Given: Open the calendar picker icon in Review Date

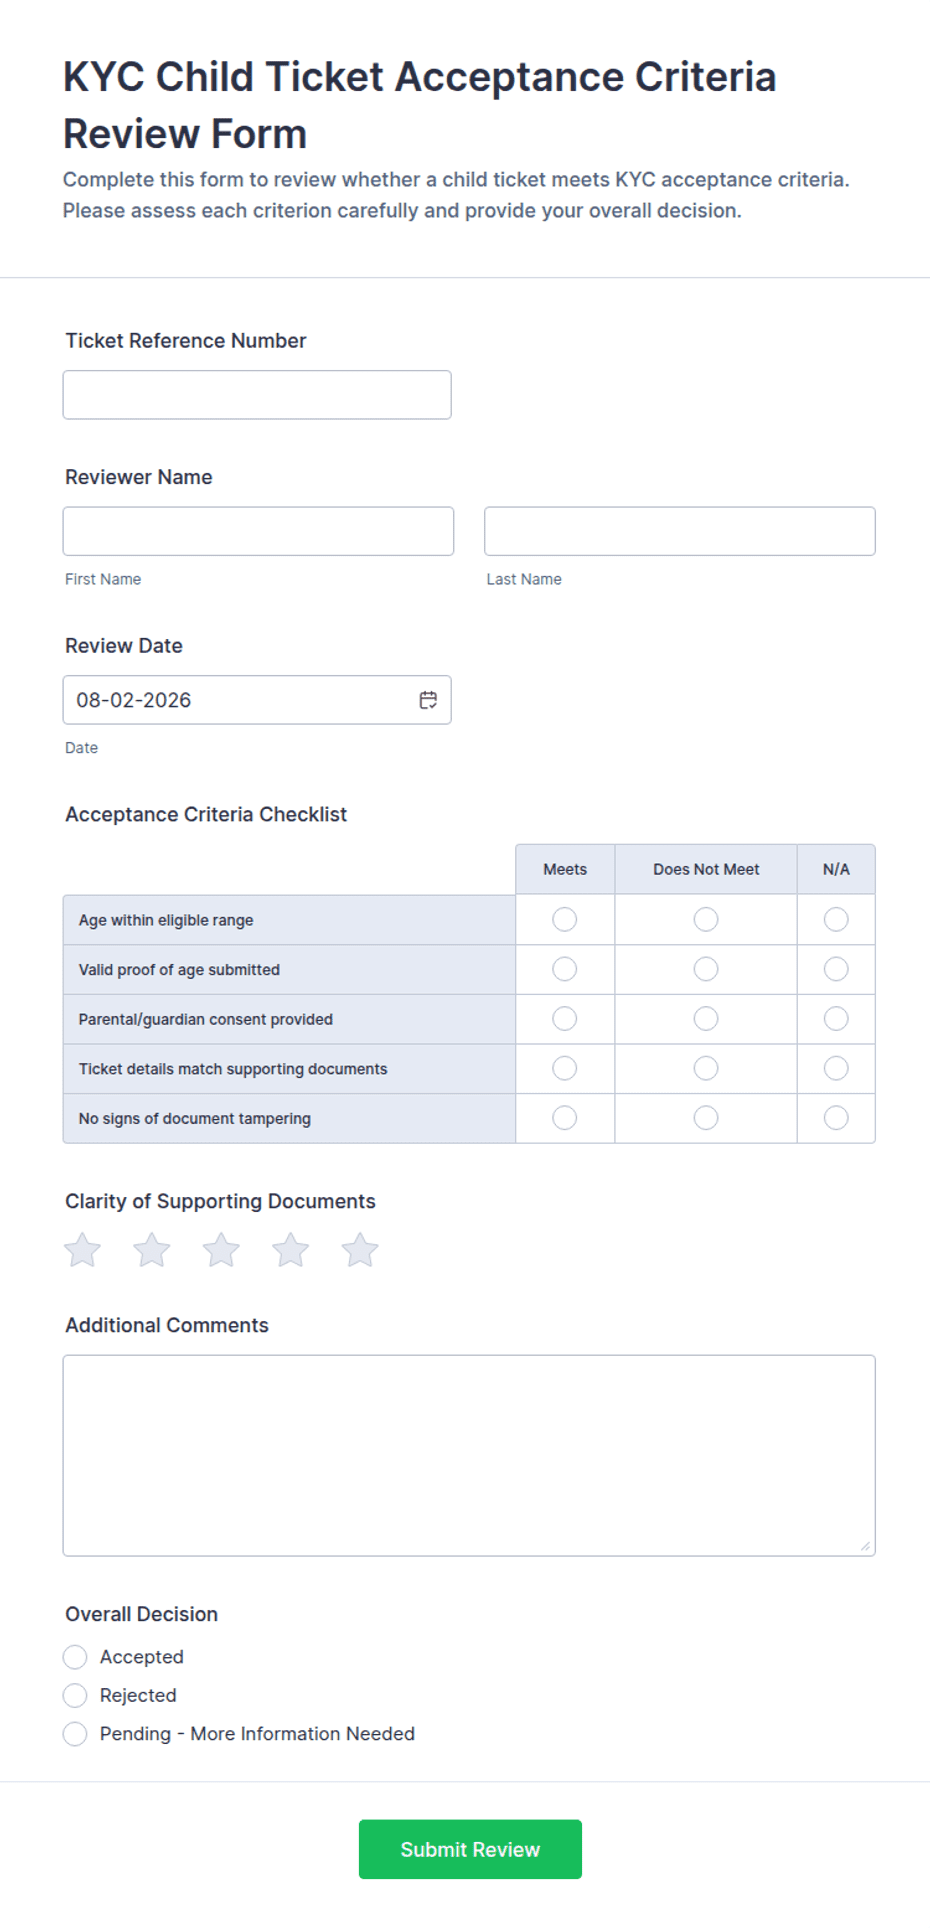Looking at the screenshot, I should point(428,700).
